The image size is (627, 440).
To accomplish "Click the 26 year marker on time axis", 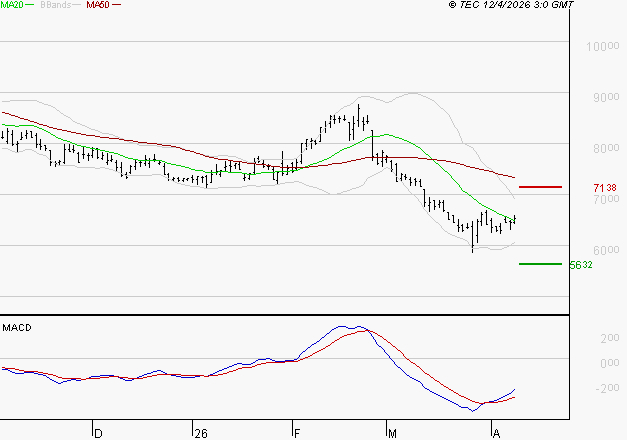I will [201, 434].
